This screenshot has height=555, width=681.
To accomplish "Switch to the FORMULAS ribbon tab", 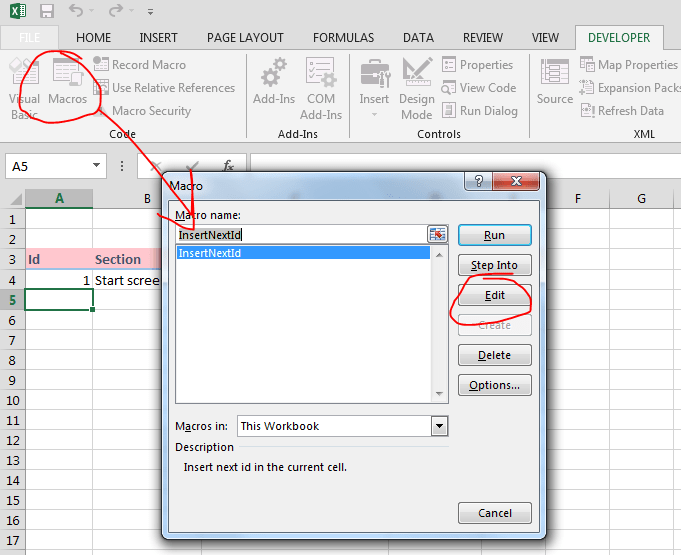I will [343, 38].
